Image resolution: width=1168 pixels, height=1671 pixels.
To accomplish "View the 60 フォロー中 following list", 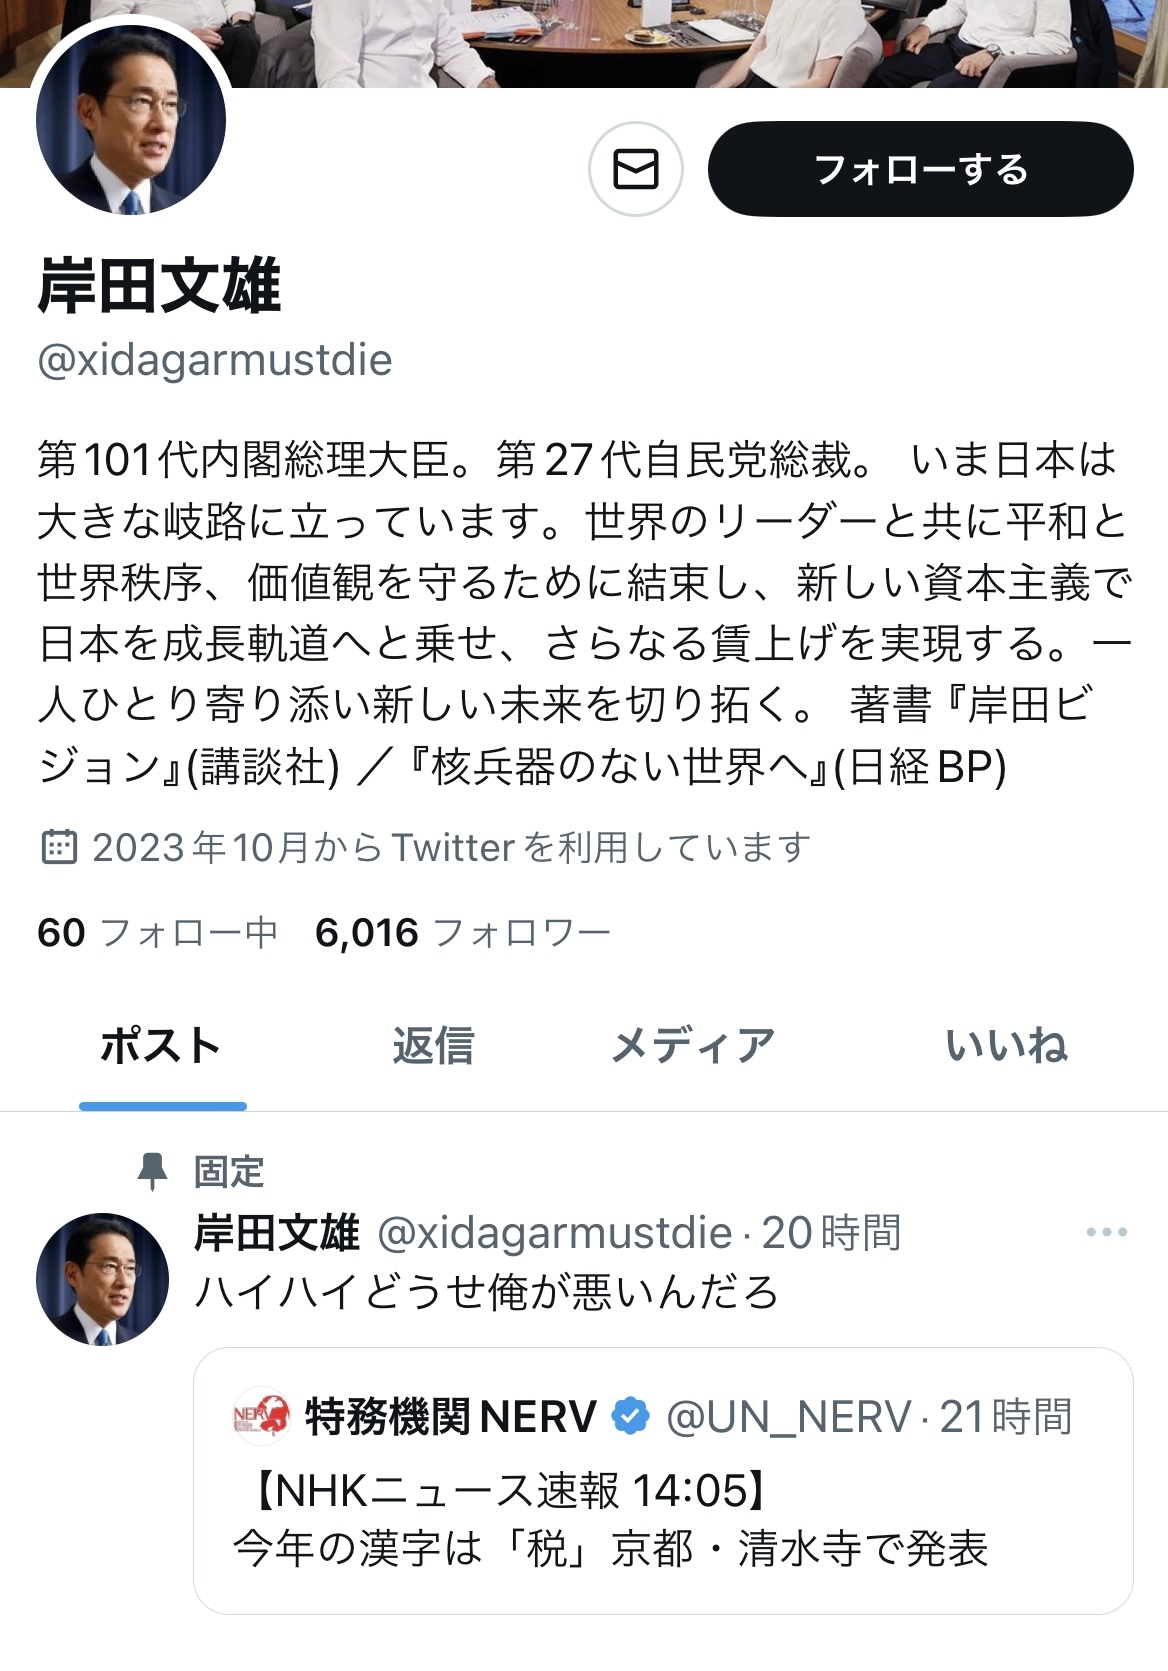I will tap(157, 933).
